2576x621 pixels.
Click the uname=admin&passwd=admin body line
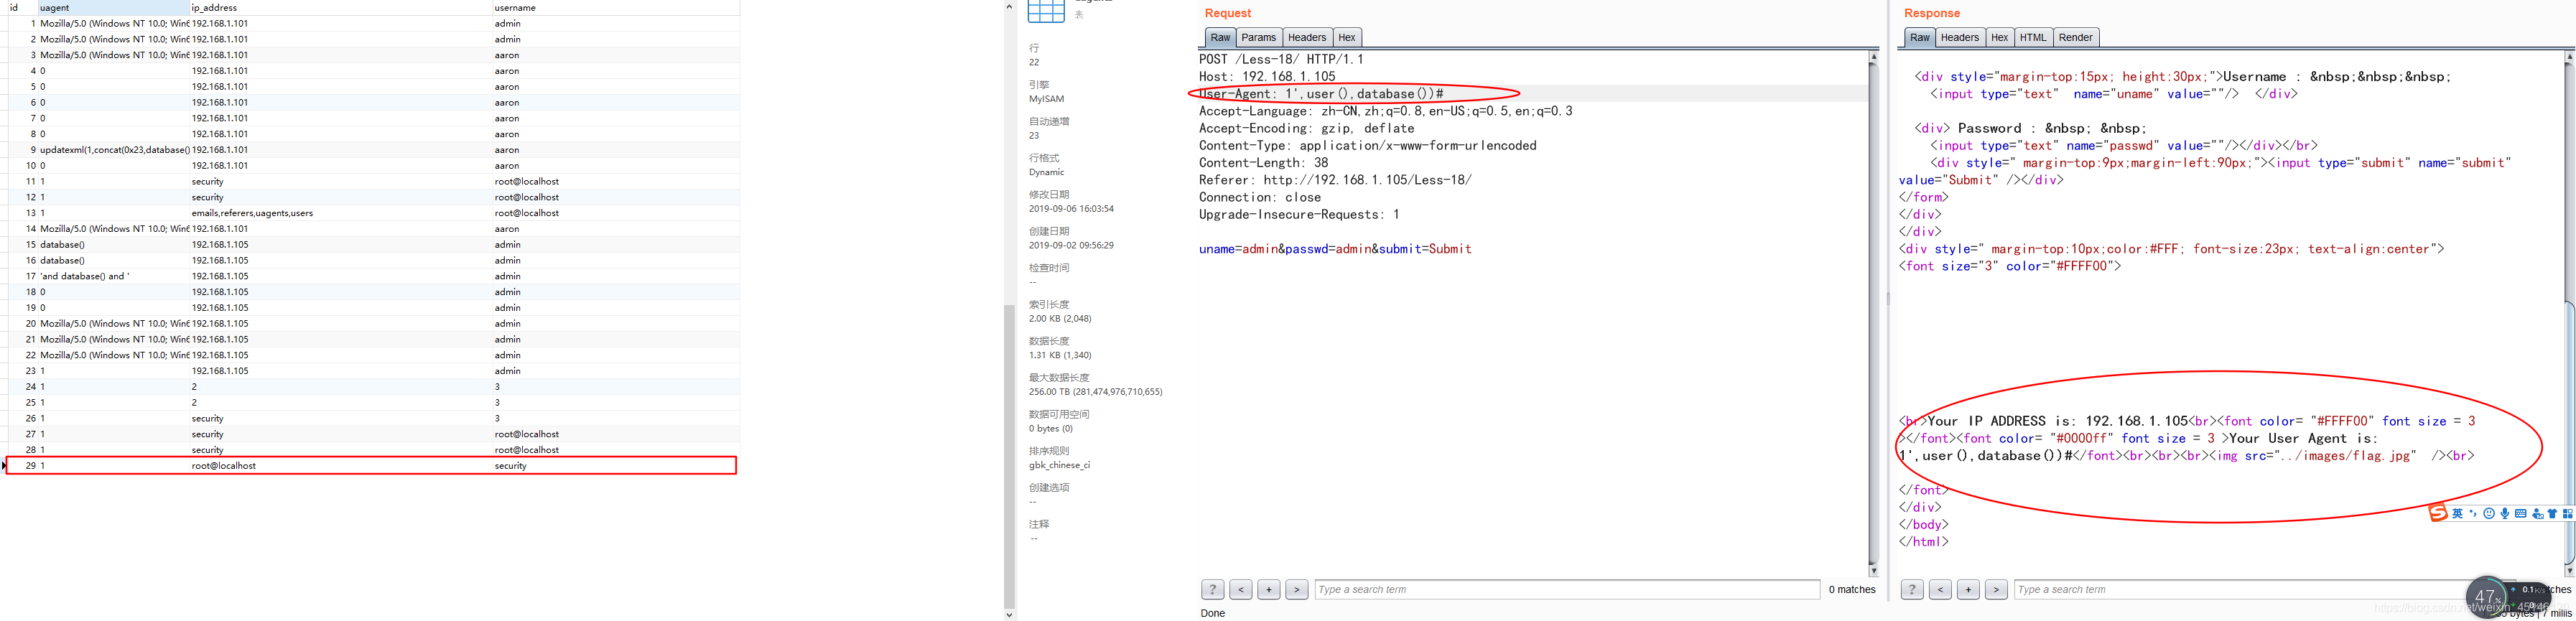(1335, 249)
